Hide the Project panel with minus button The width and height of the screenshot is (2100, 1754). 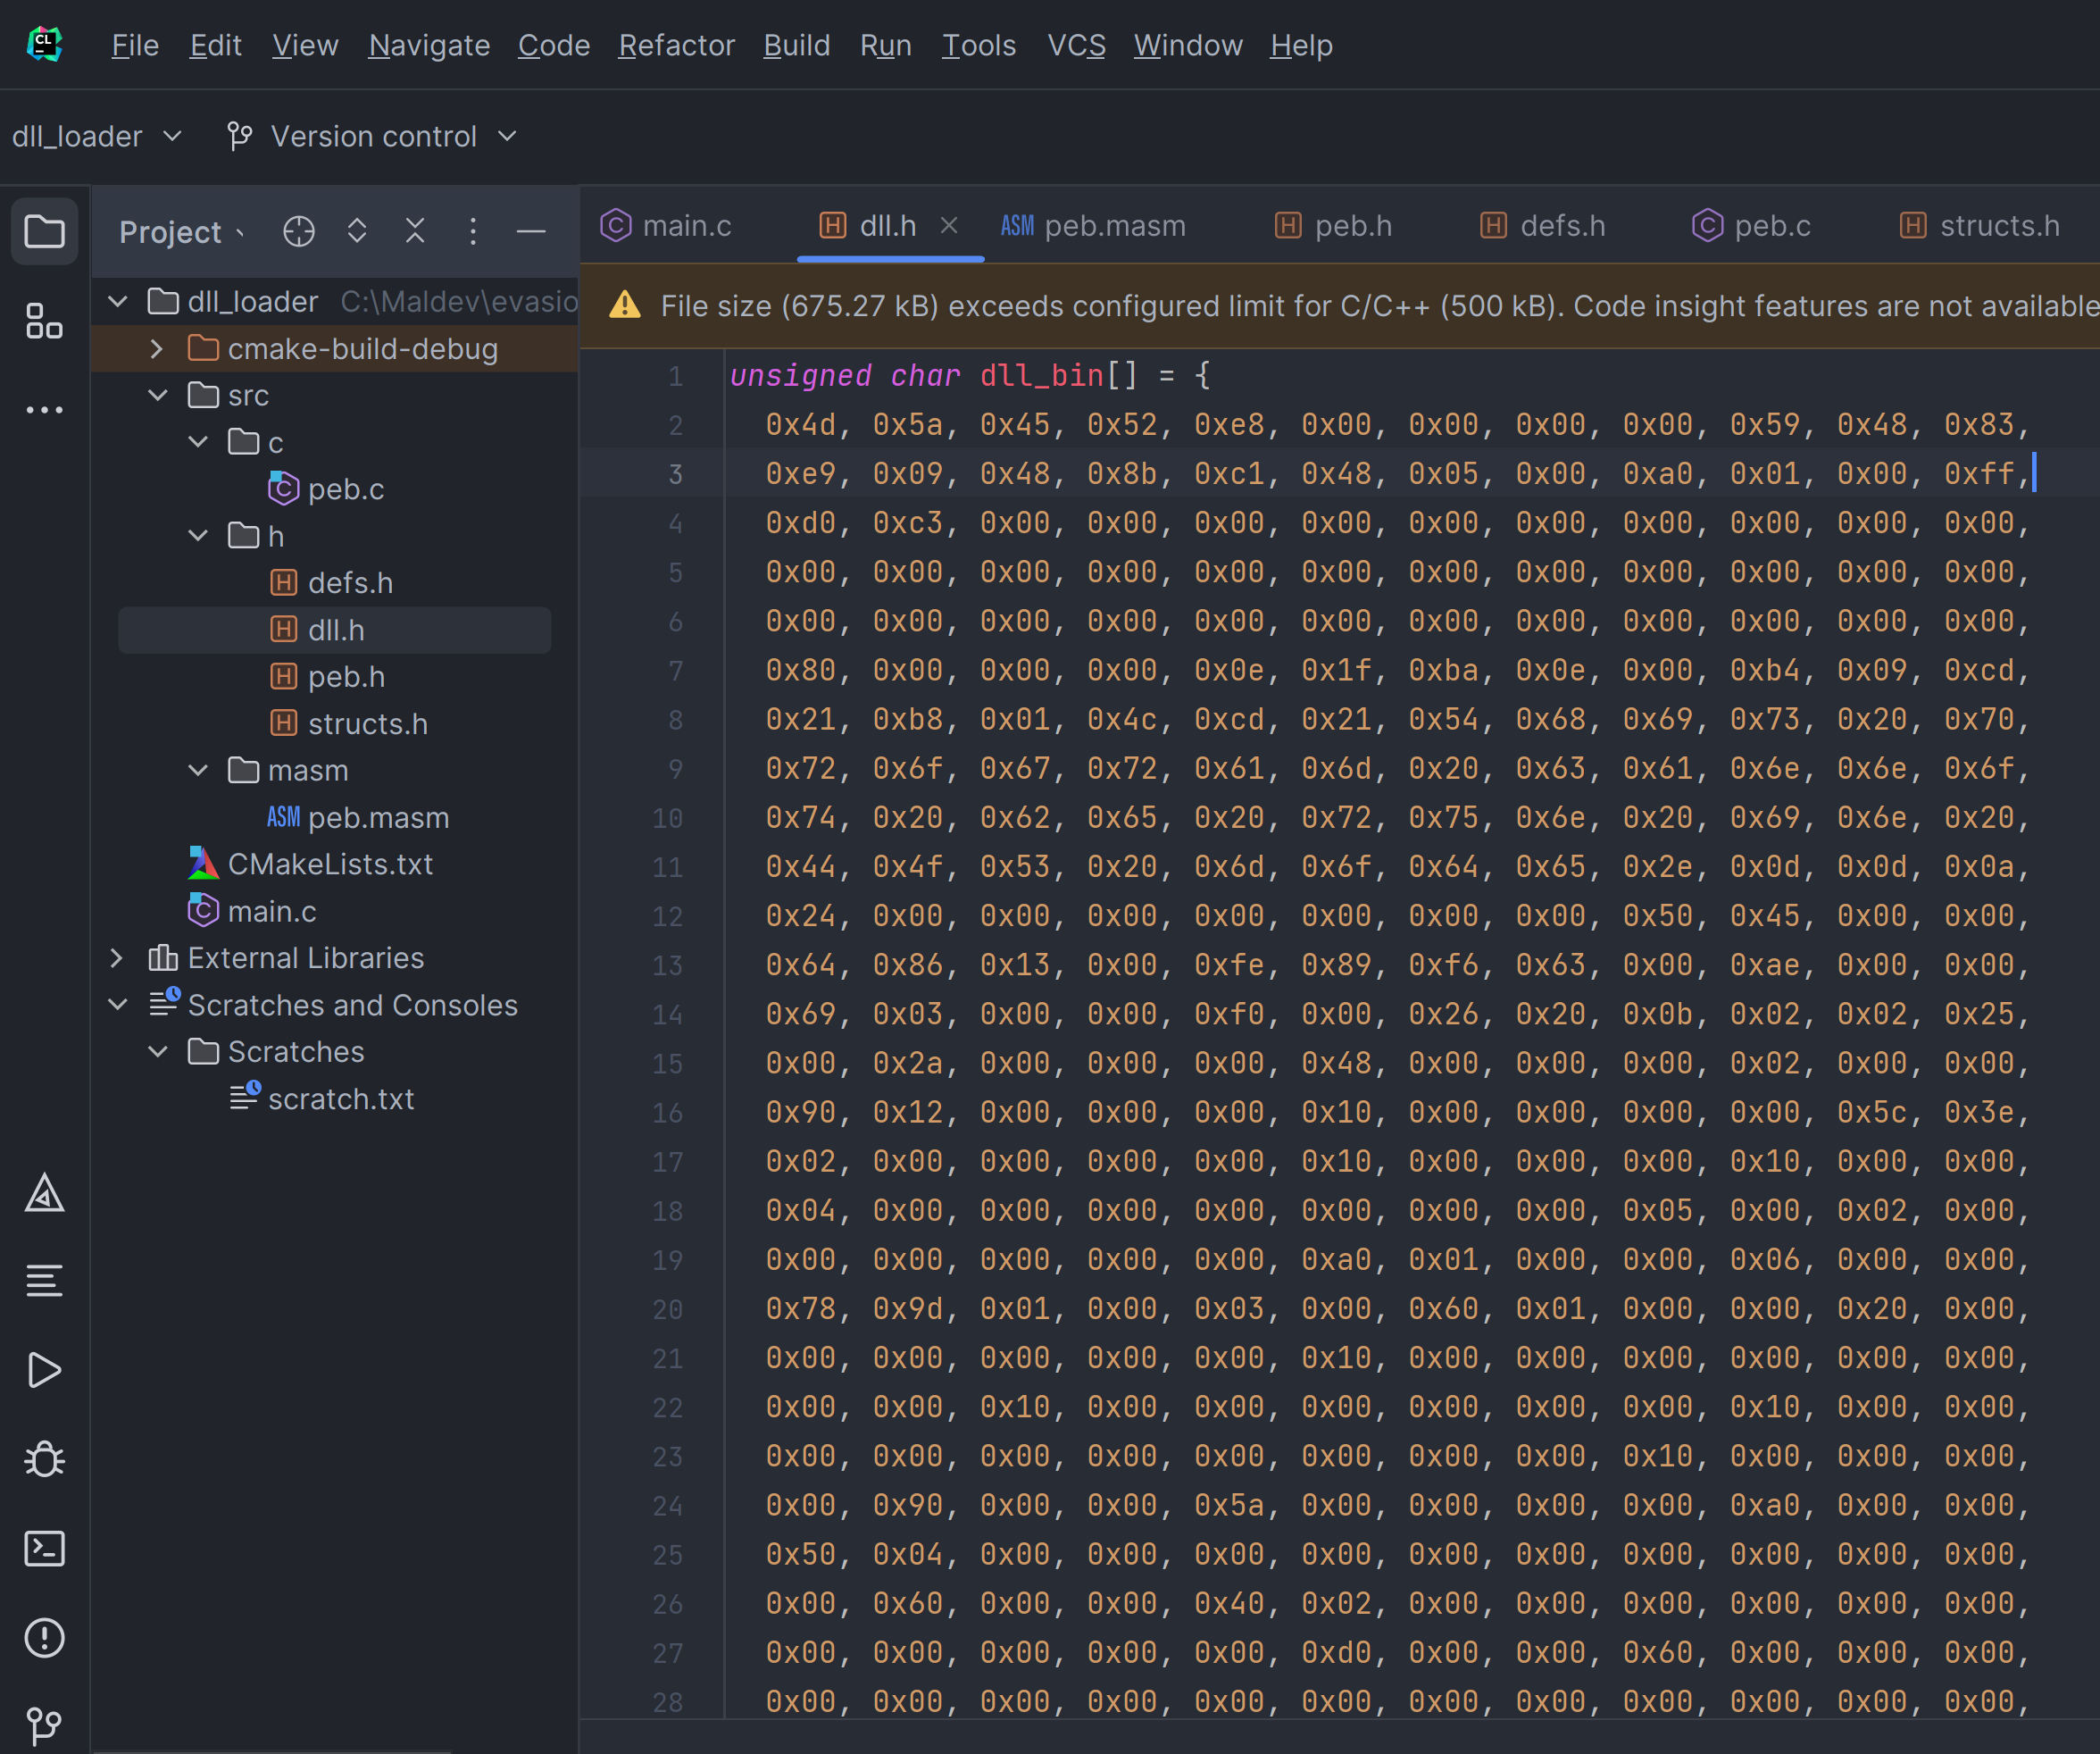pos(531,232)
